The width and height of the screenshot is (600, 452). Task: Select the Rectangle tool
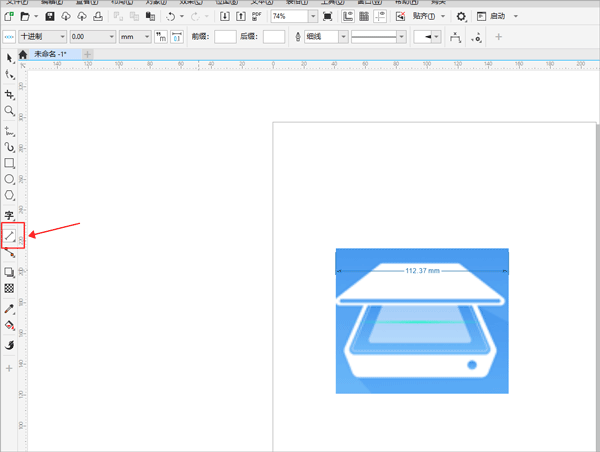[x=9, y=163]
